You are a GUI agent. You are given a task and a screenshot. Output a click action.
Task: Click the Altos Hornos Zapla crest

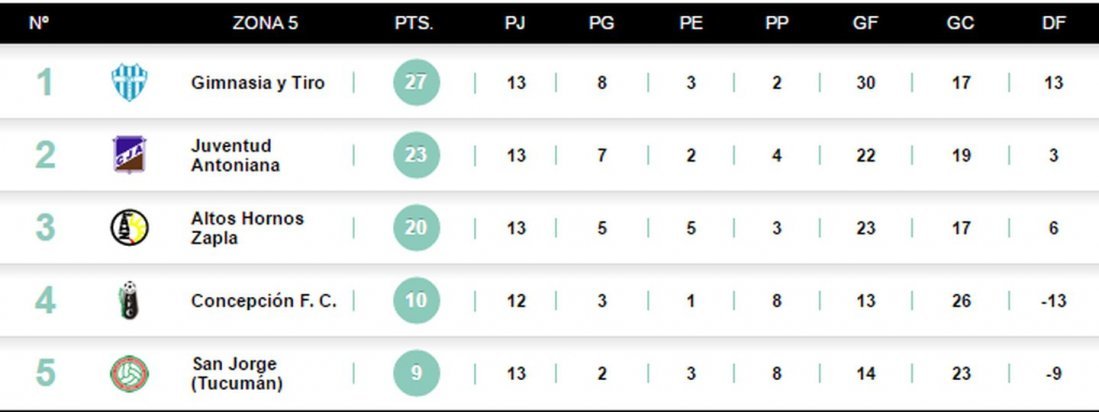coord(130,228)
